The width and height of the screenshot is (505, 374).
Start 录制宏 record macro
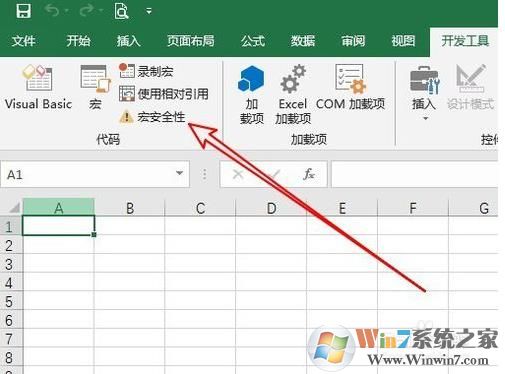pos(146,71)
